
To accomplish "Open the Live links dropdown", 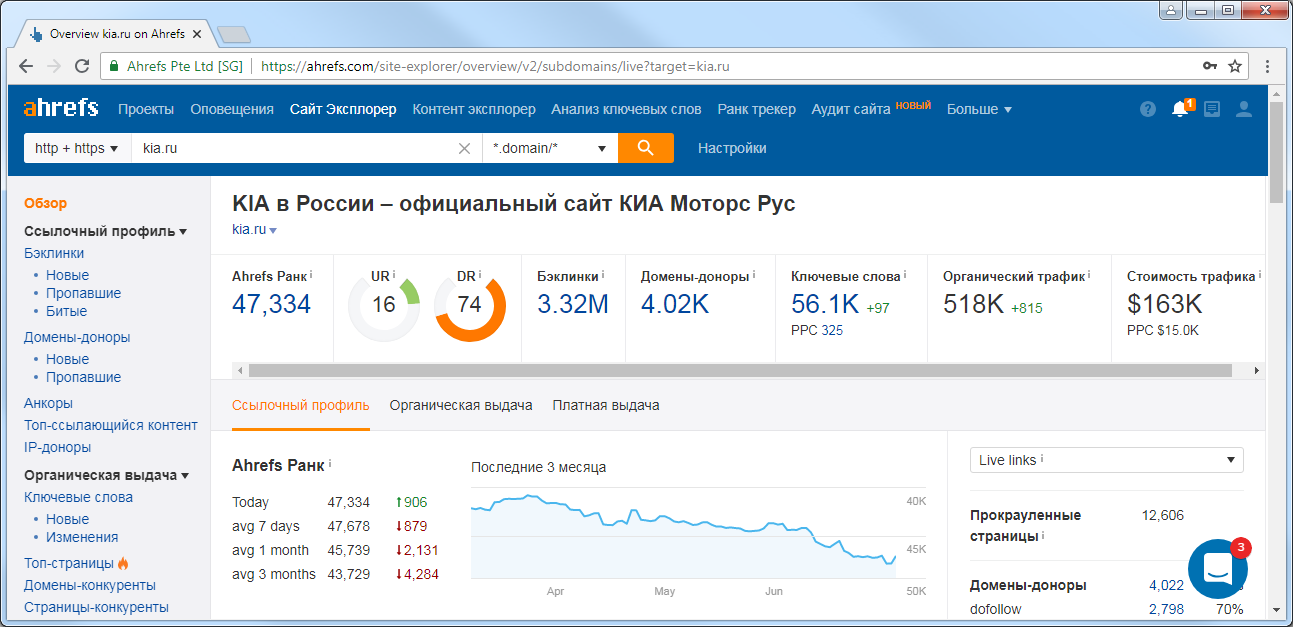I will tap(1107, 460).
